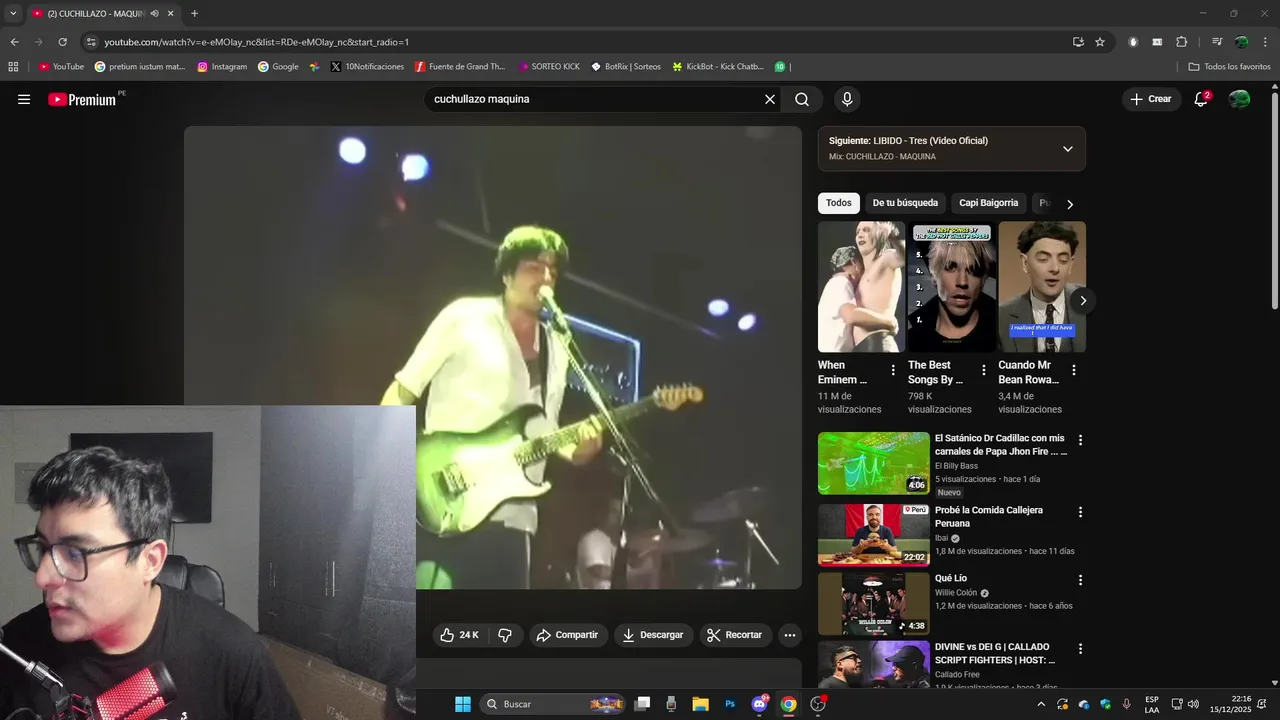This screenshot has width=1280, height=720.
Task: Open options for Probé la Comida Callejera video
Action: pos(1080,512)
